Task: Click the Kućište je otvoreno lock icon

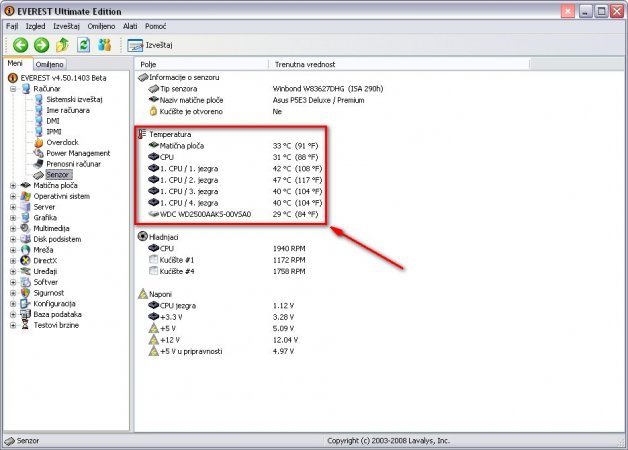Action: pyautogui.click(x=153, y=111)
